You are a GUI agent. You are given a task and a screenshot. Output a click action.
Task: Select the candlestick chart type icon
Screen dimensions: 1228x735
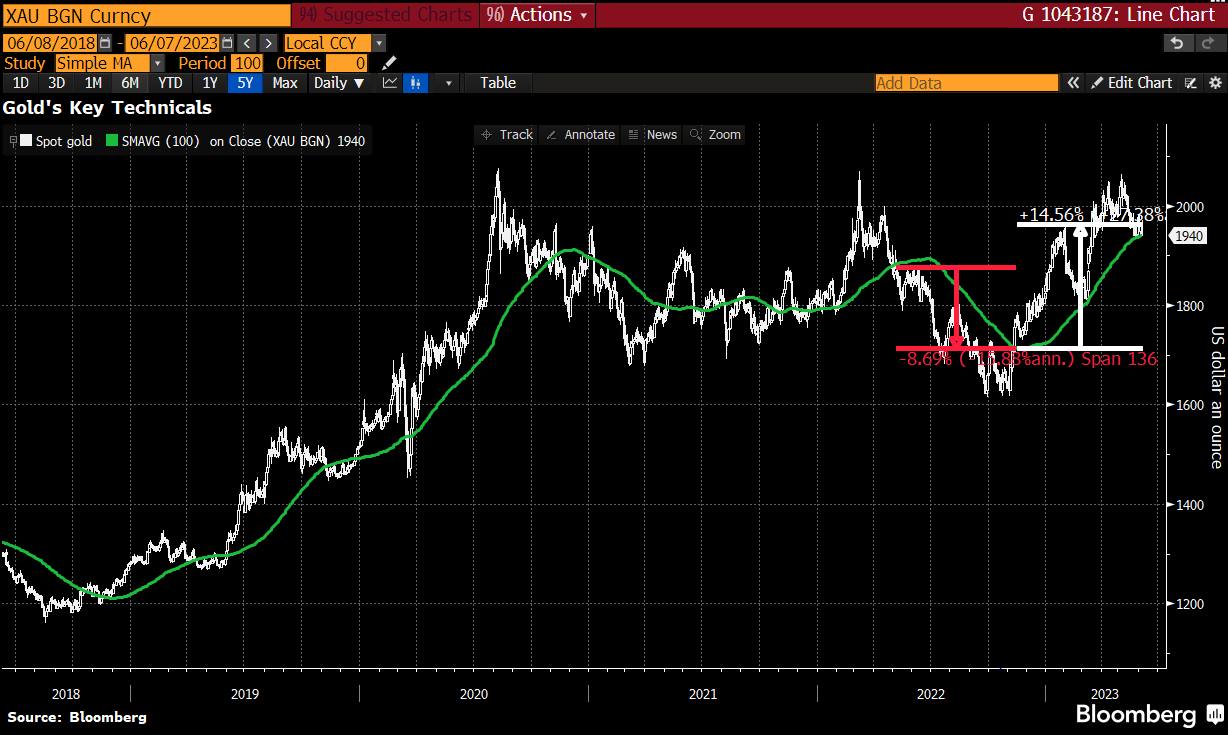click(415, 83)
